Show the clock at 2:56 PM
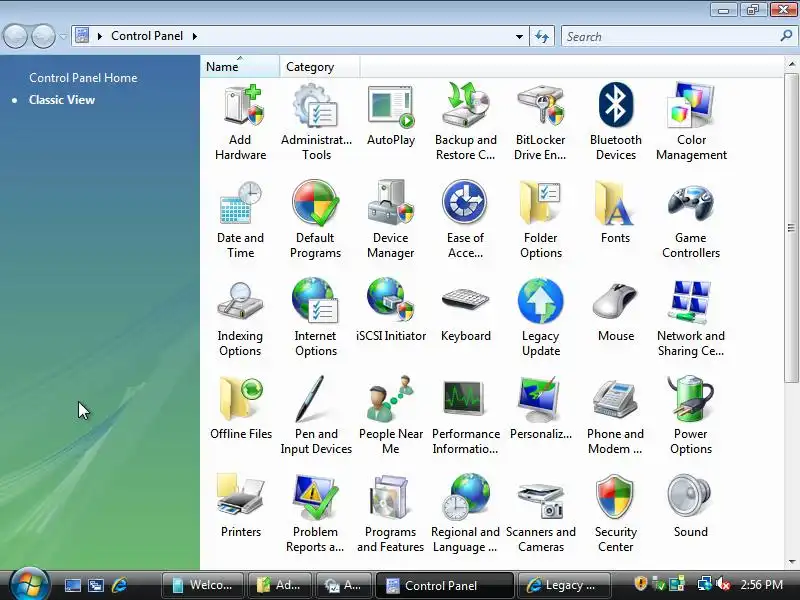 [761, 585]
